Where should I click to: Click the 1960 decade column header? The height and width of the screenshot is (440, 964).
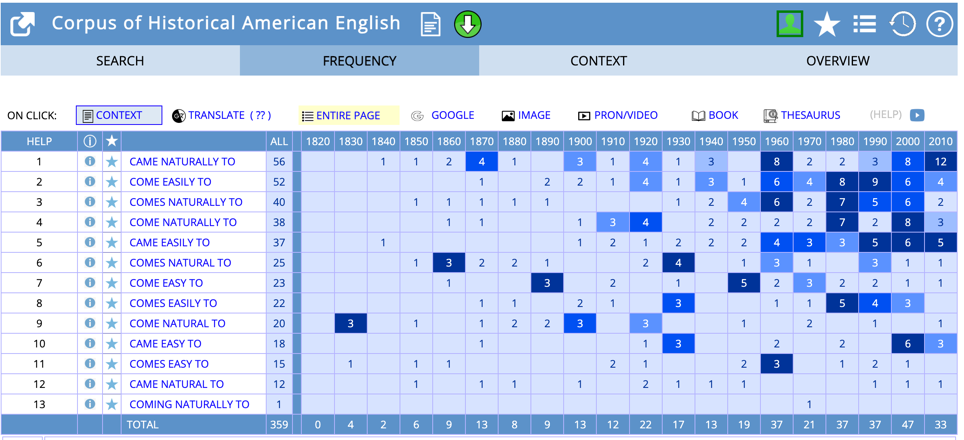pos(776,141)
